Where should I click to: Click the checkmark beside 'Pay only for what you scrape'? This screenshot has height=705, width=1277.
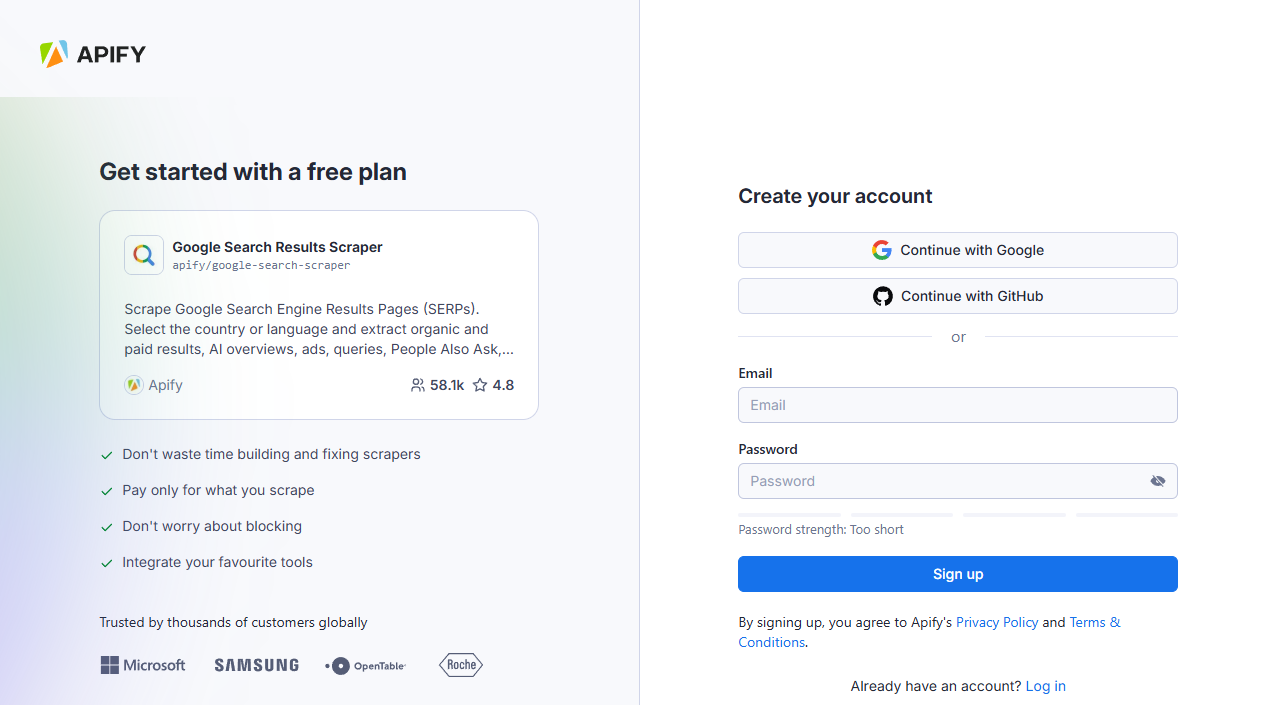pos(106,491)
